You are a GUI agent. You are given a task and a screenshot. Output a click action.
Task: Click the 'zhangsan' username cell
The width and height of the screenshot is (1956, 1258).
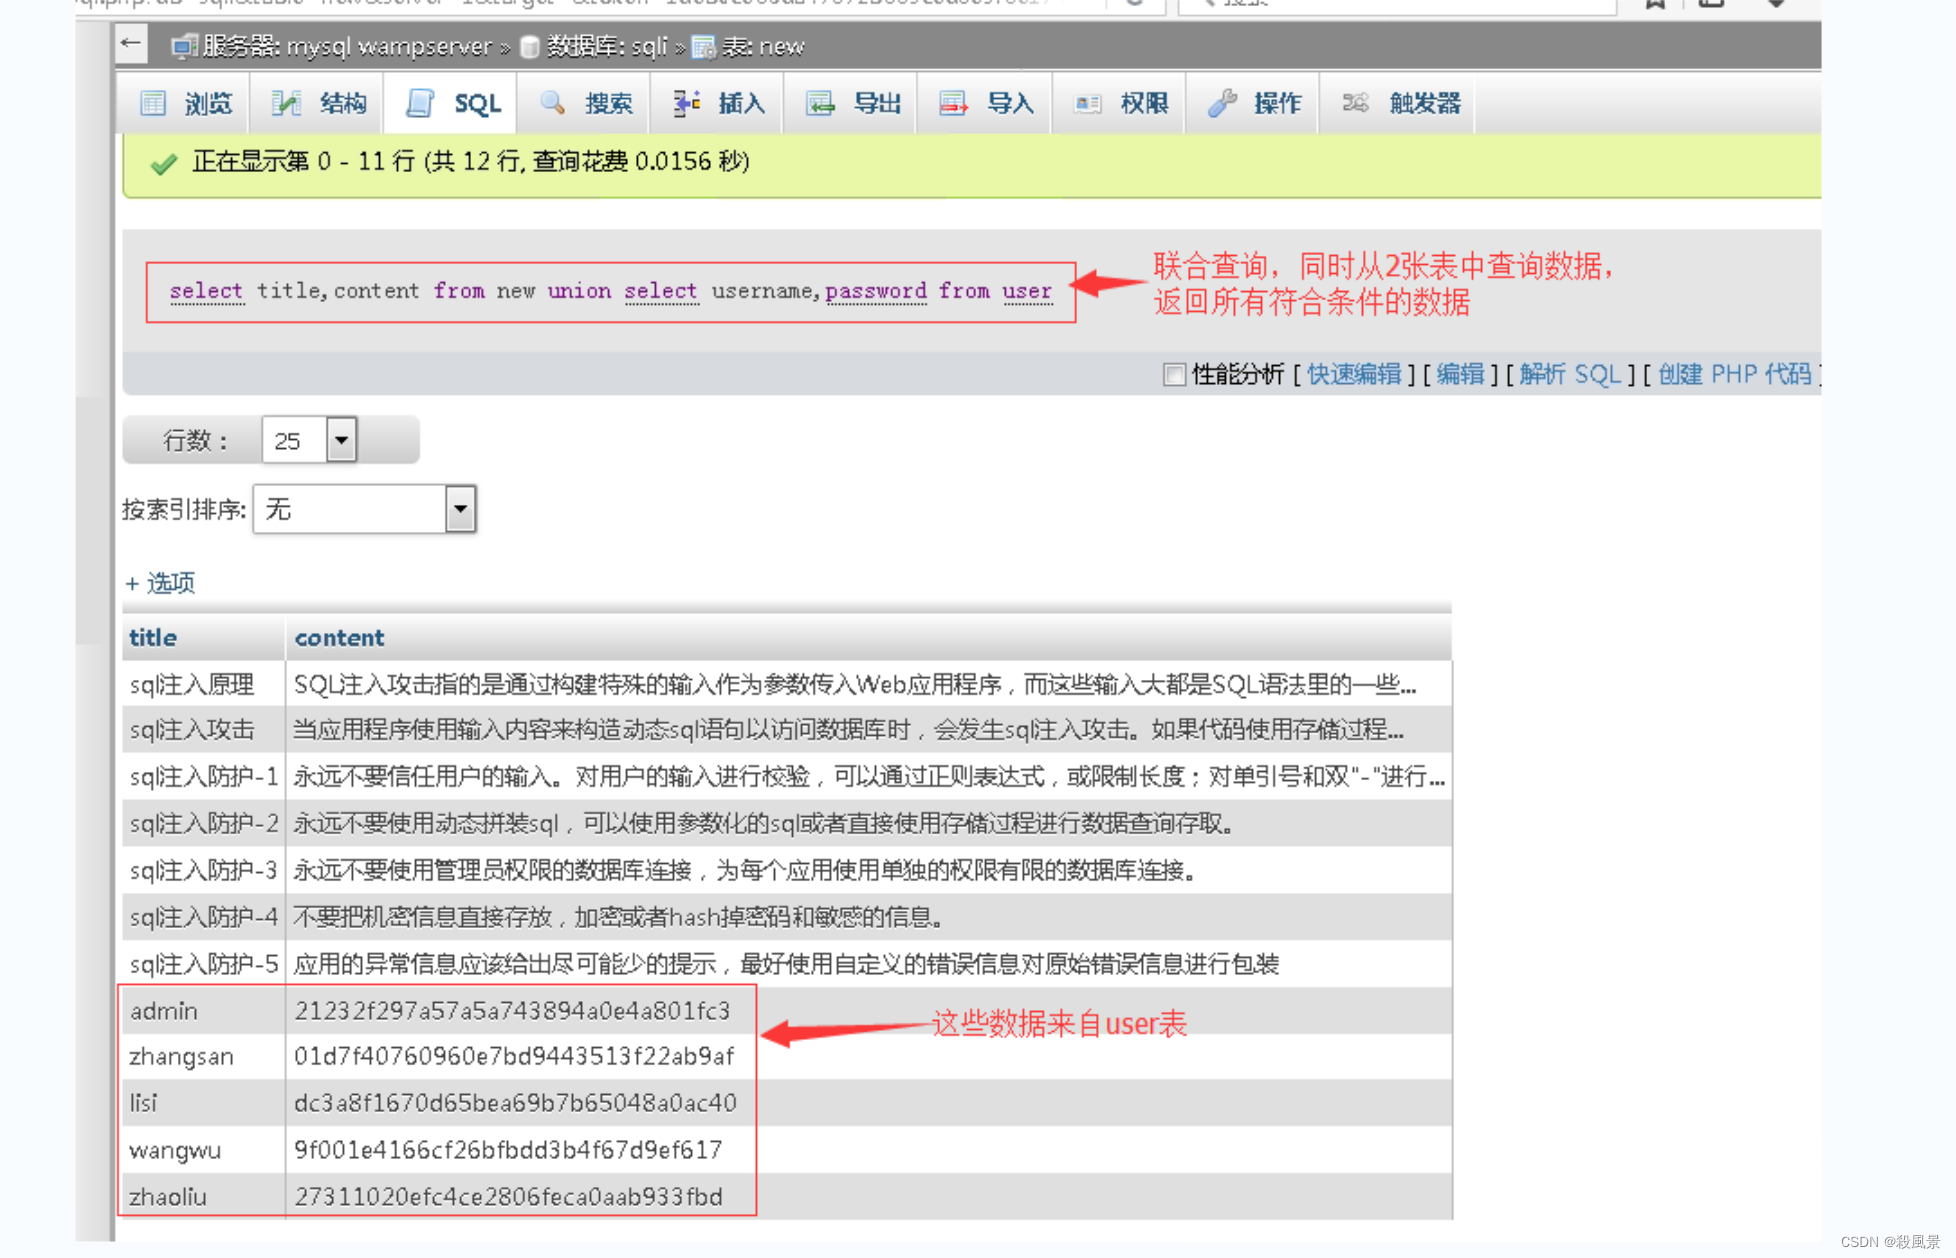tap(204, 1057)
